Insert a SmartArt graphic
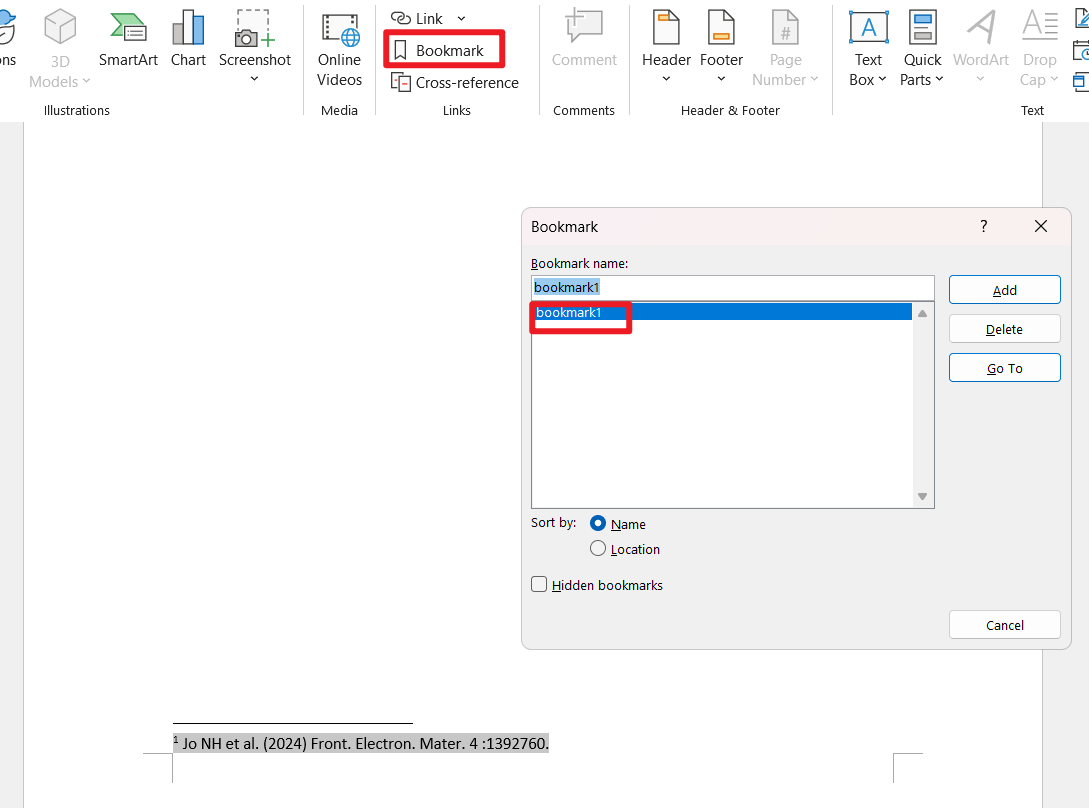This screenshot has height=808, width=1089. 128,39
